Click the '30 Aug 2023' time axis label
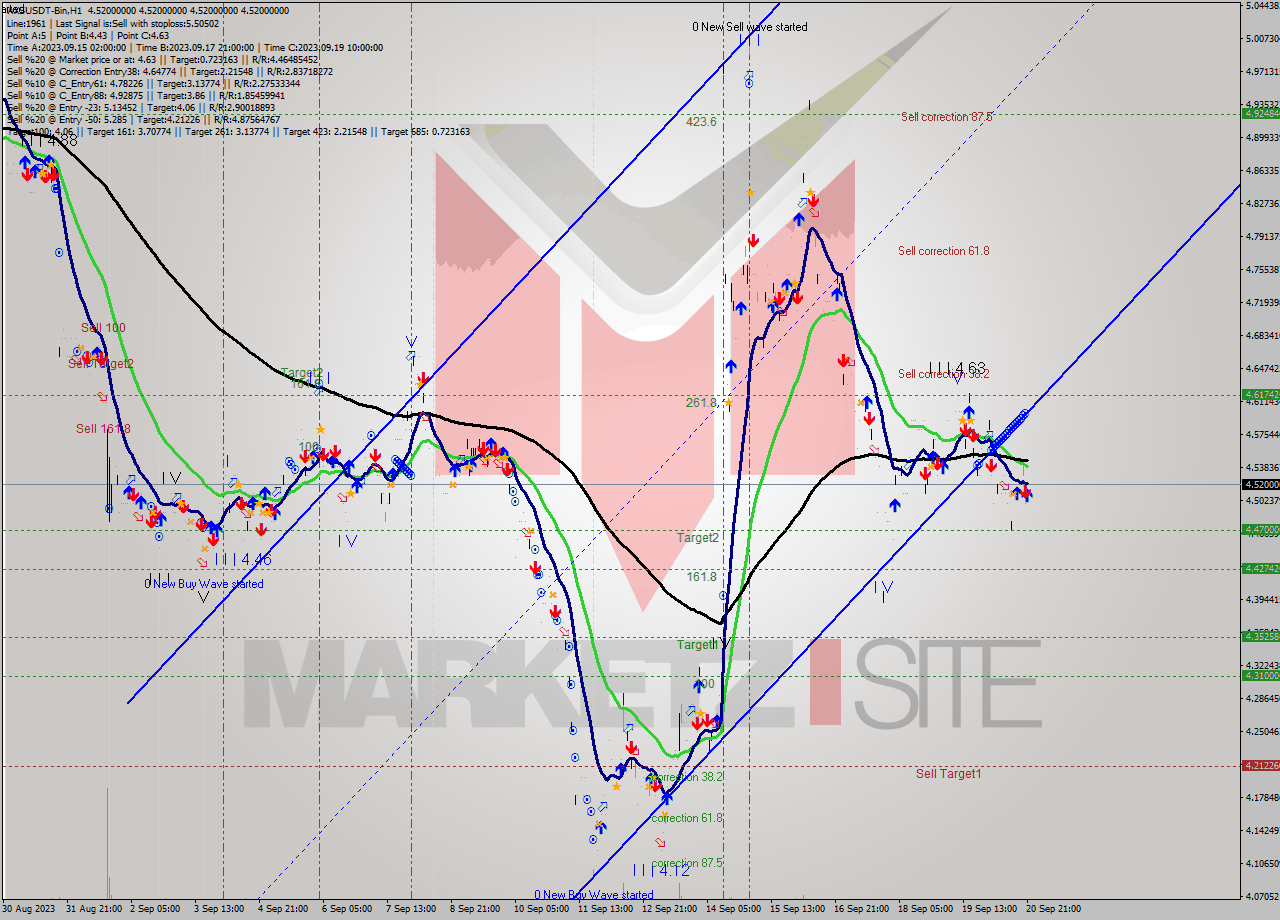 (x=27, y=909)
